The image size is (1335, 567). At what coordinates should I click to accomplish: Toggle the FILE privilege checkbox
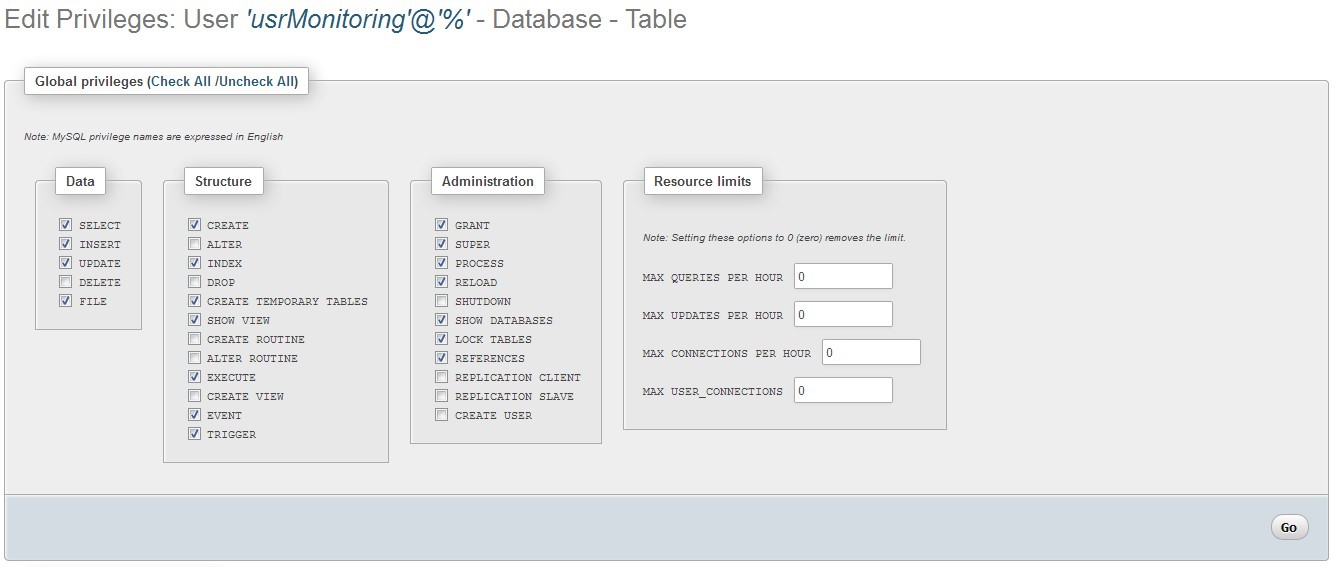(66, 301)
